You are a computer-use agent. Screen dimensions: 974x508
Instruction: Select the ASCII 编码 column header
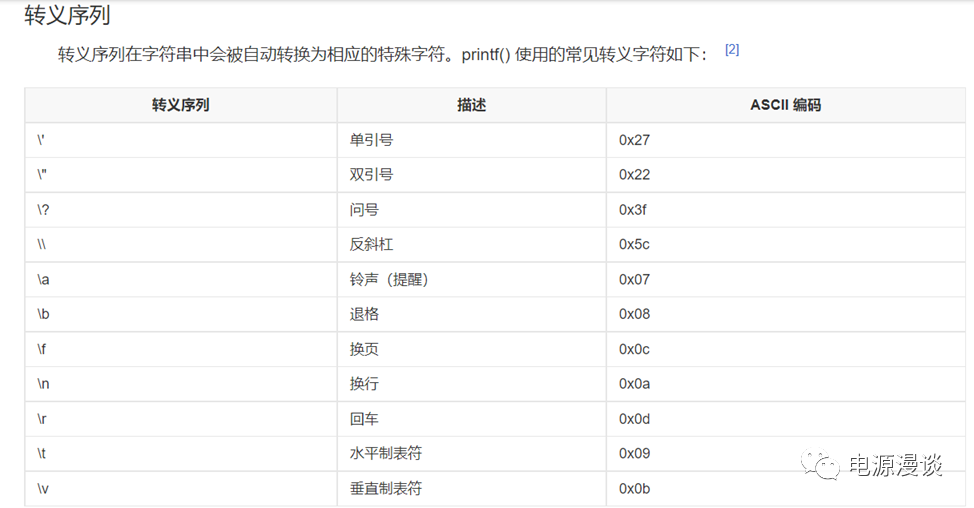click(x=785, y=105)
